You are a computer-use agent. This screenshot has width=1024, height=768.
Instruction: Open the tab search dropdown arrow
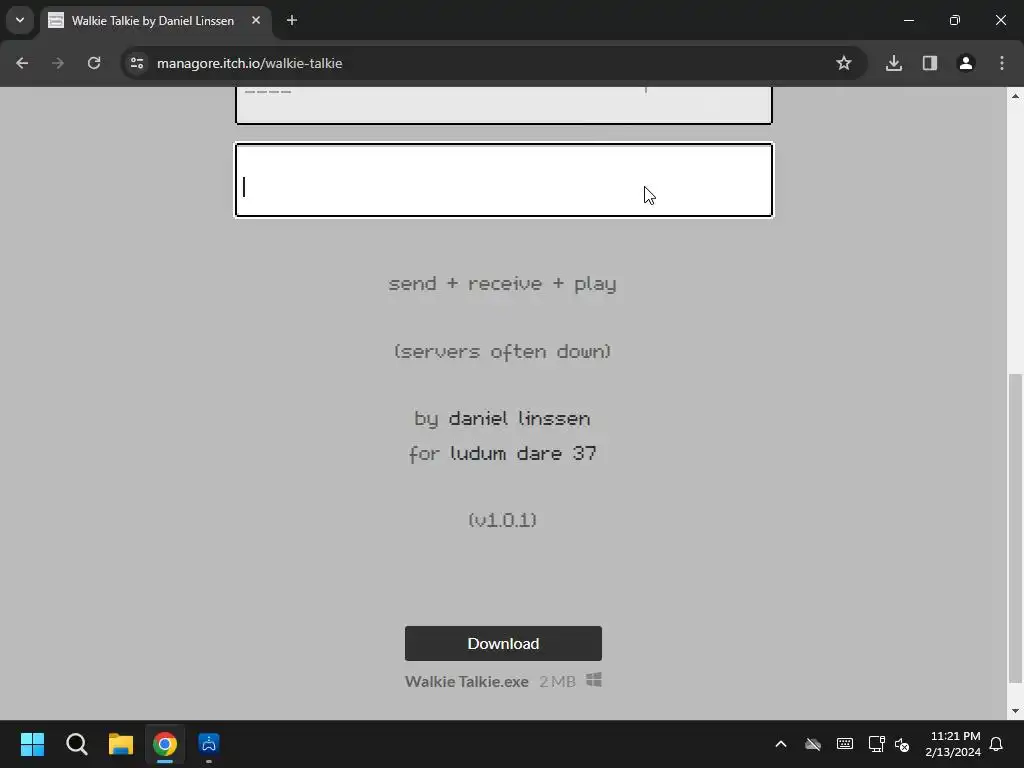(x=20, y=20)
